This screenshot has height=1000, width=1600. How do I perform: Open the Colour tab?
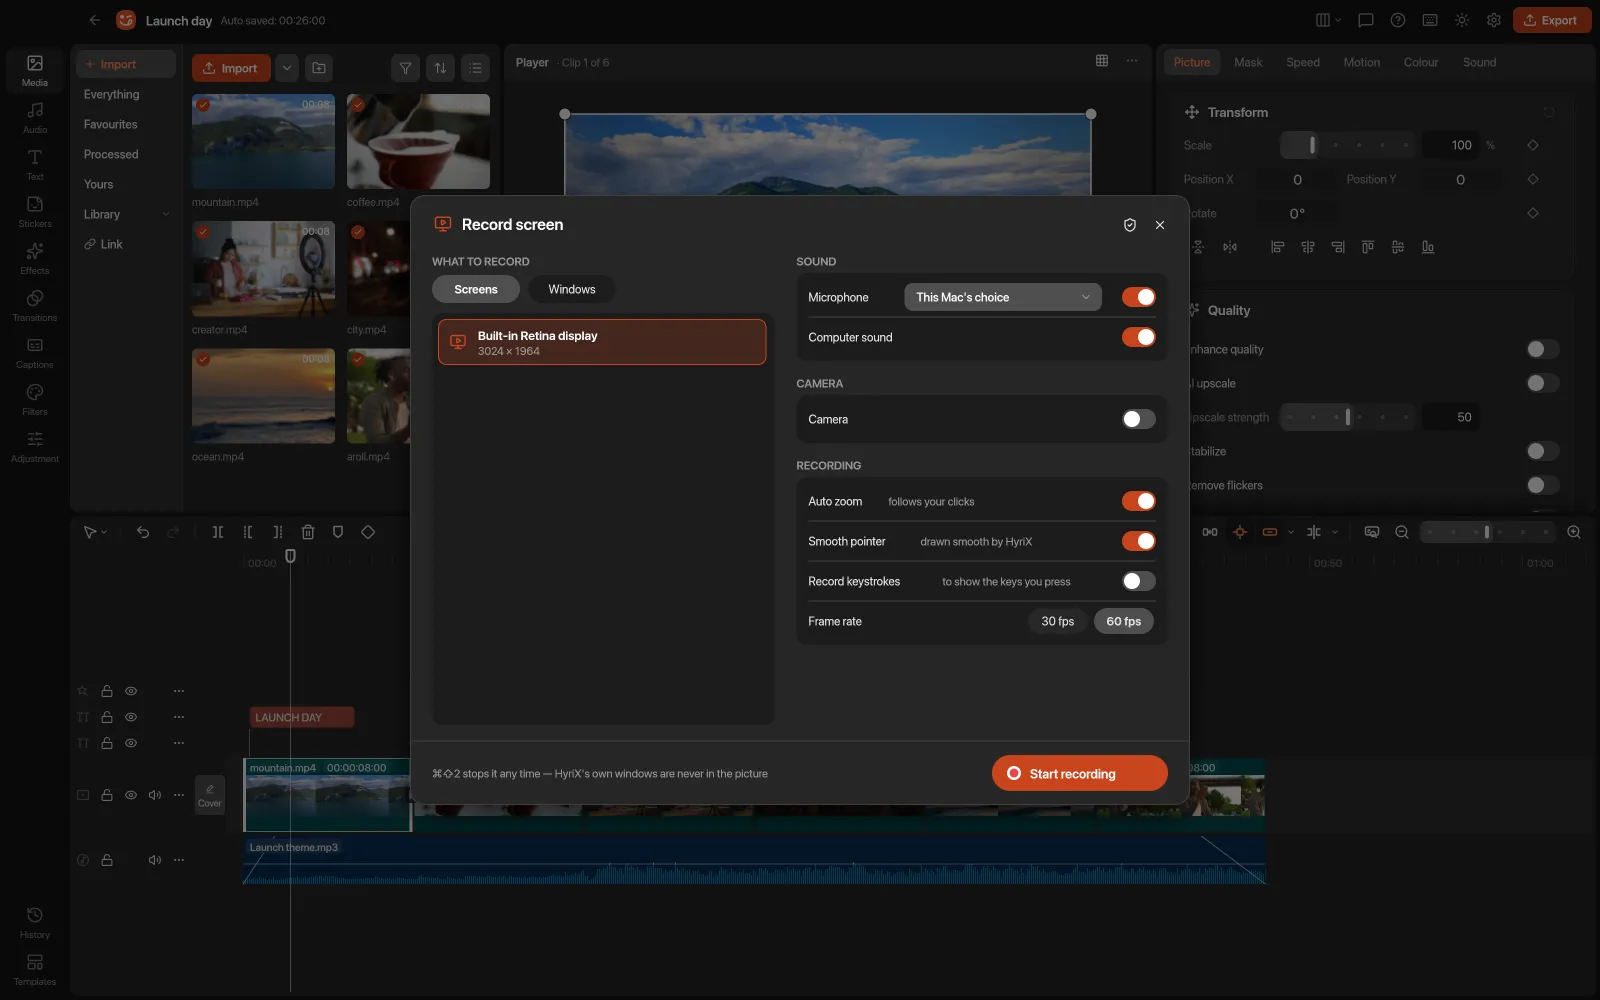[x=1421, y=62]
